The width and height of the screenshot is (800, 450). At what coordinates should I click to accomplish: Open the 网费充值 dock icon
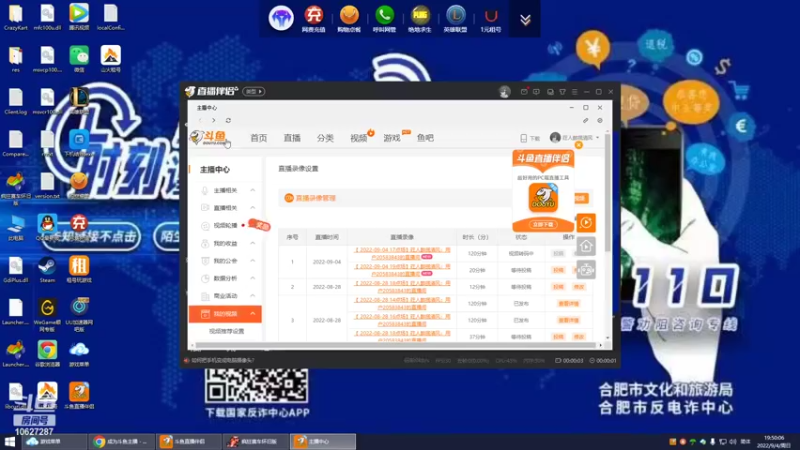(313, 19)
